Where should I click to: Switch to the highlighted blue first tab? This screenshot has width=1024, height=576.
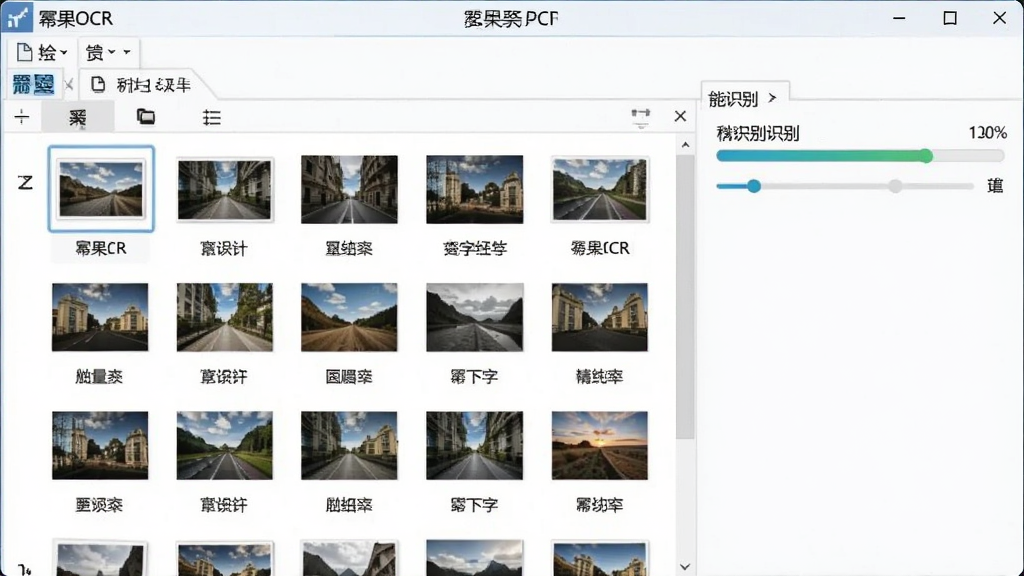(x=33, y=85)
